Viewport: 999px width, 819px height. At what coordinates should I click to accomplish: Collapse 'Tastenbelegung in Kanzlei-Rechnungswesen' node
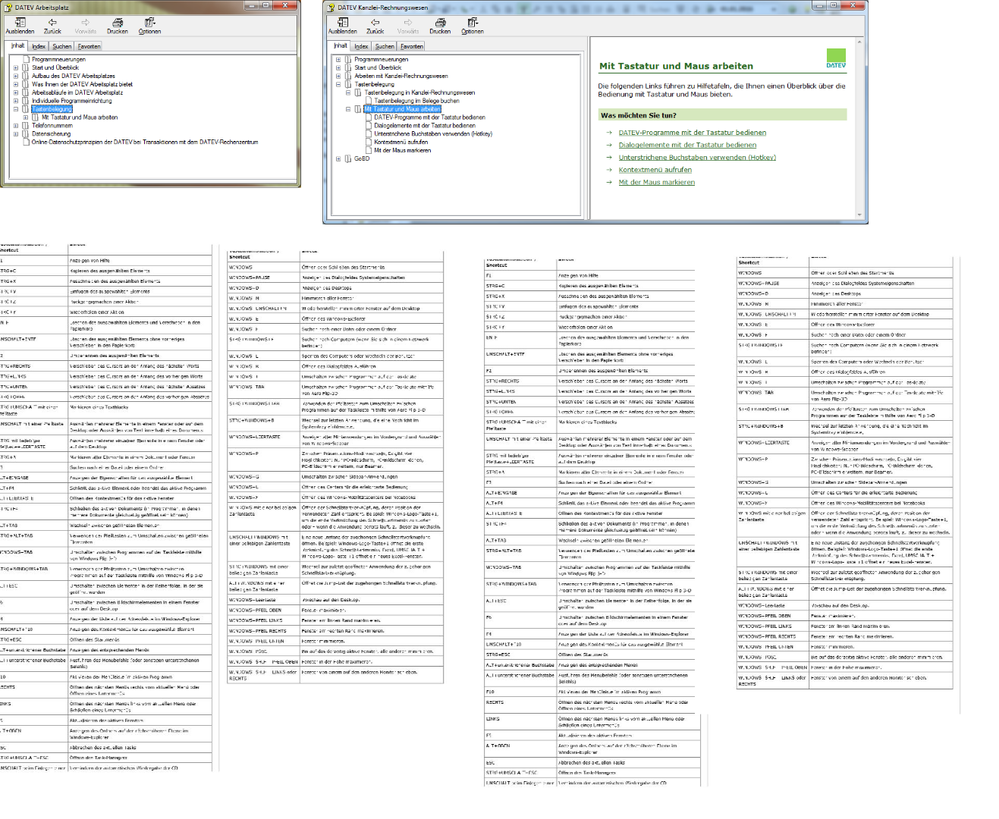pyautogui.click(x=348, y=92)
